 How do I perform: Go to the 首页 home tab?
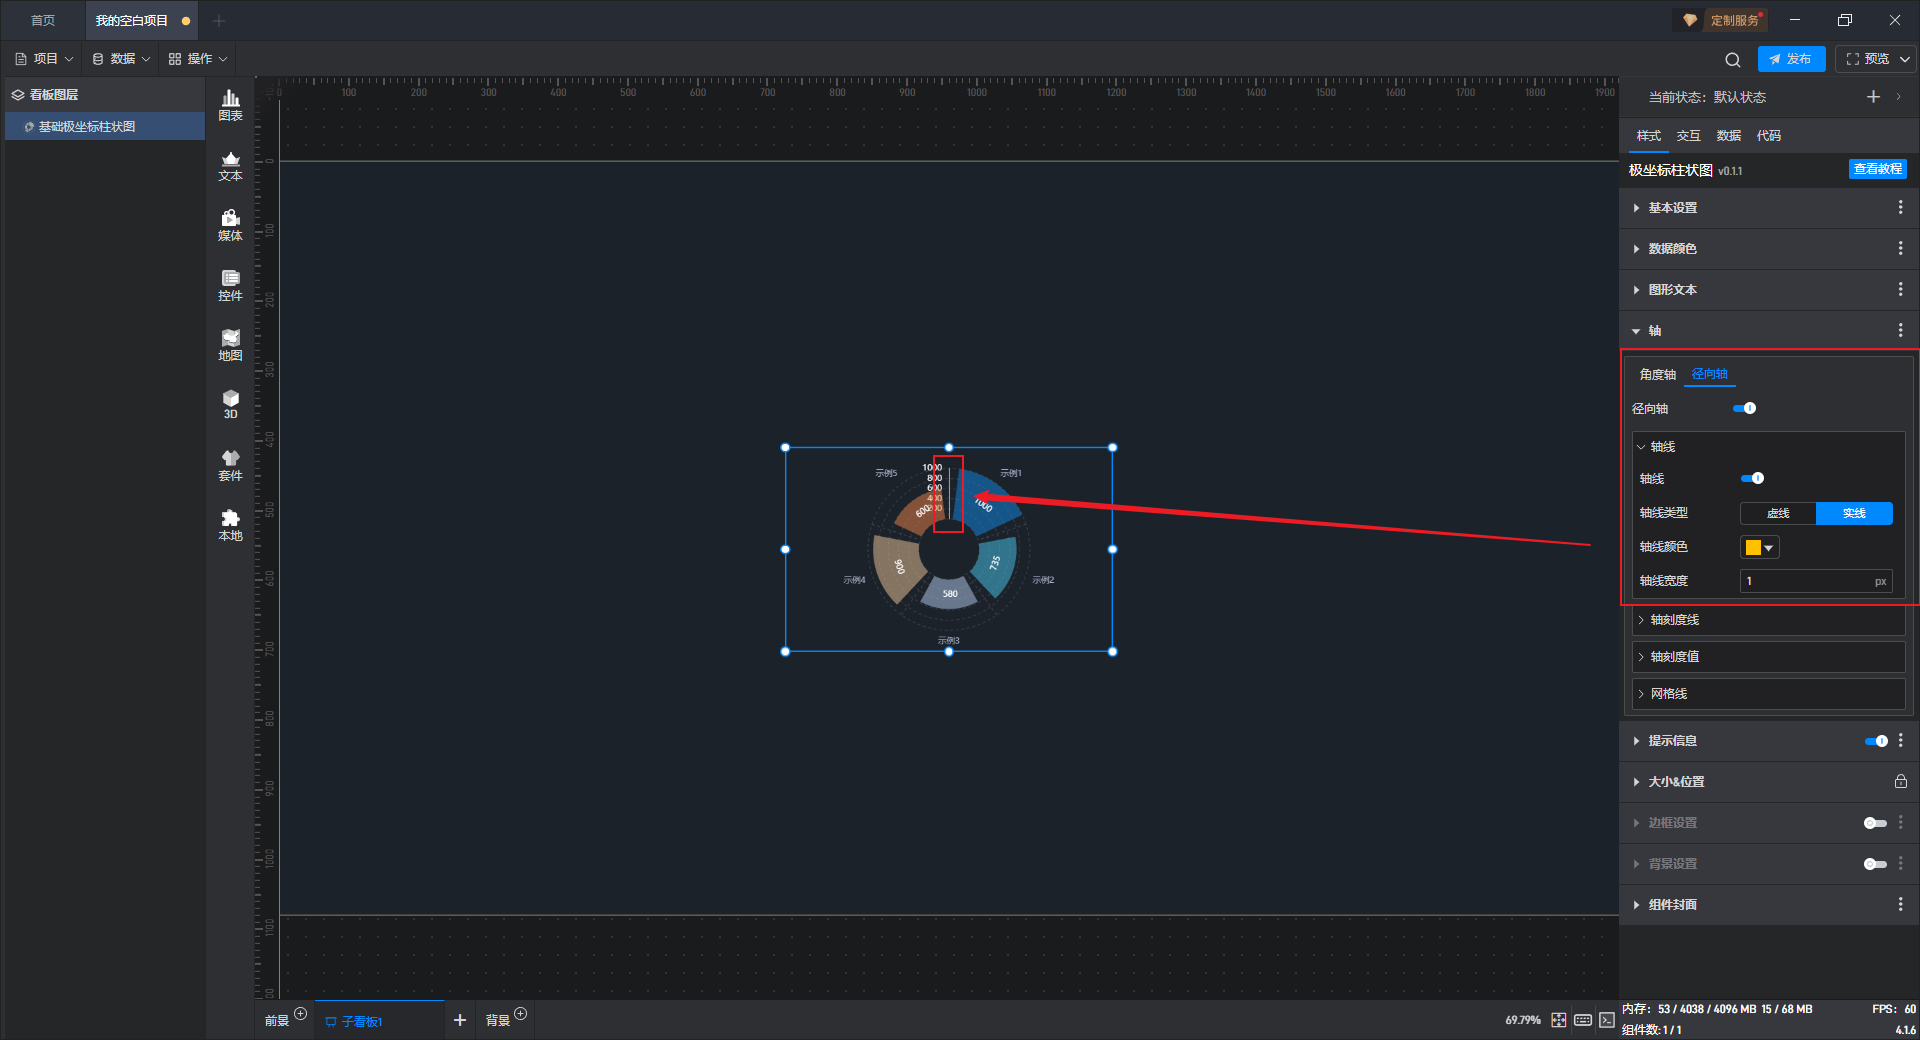(x=43, y=20)
